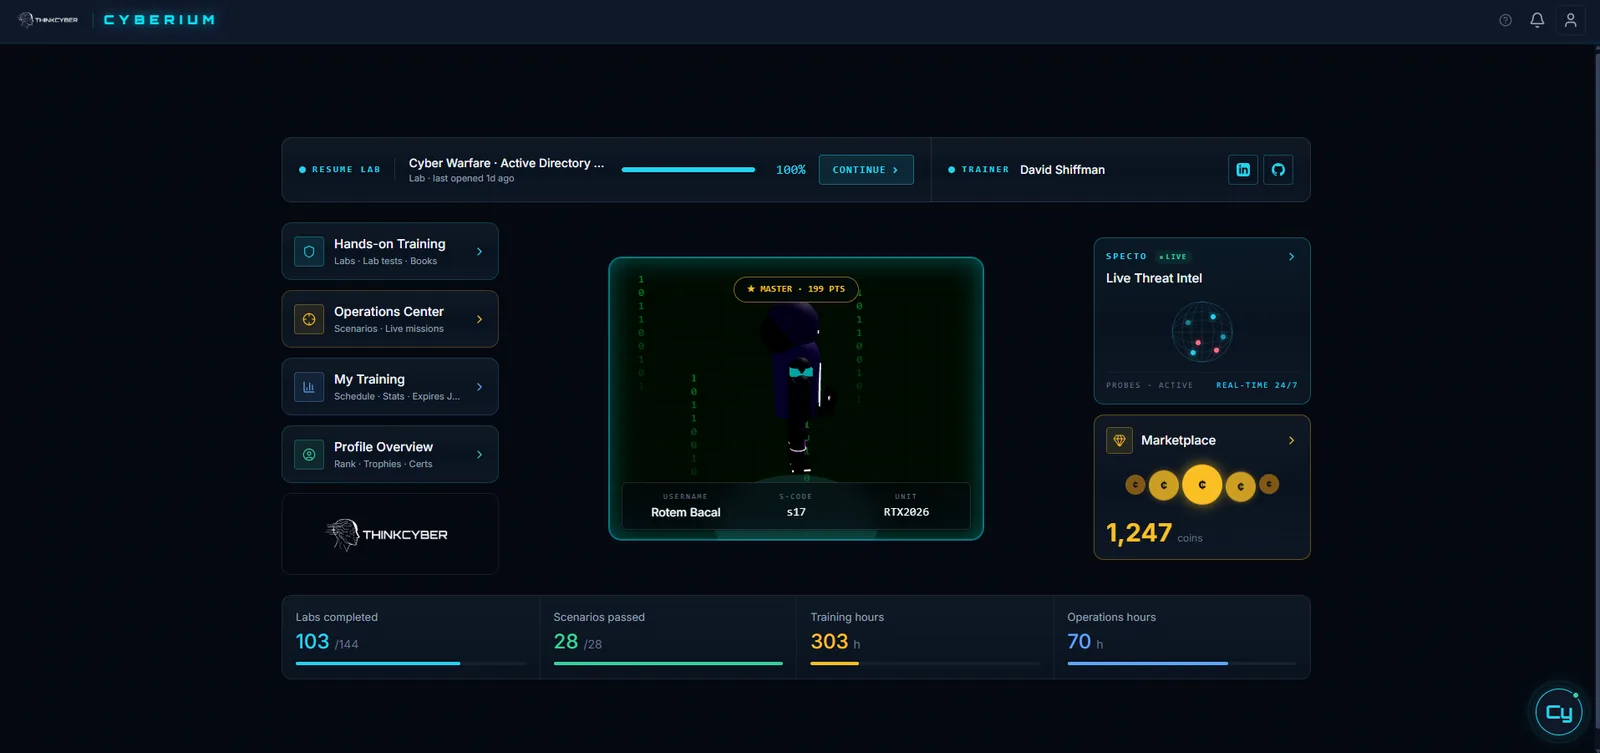
Task: Click the Operations hours progress bar
Action: 1182,663
